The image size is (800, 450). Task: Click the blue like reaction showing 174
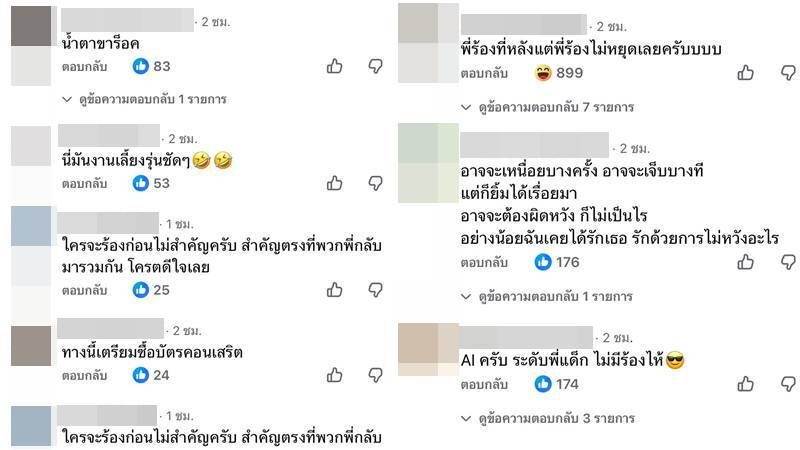[557, 384]
